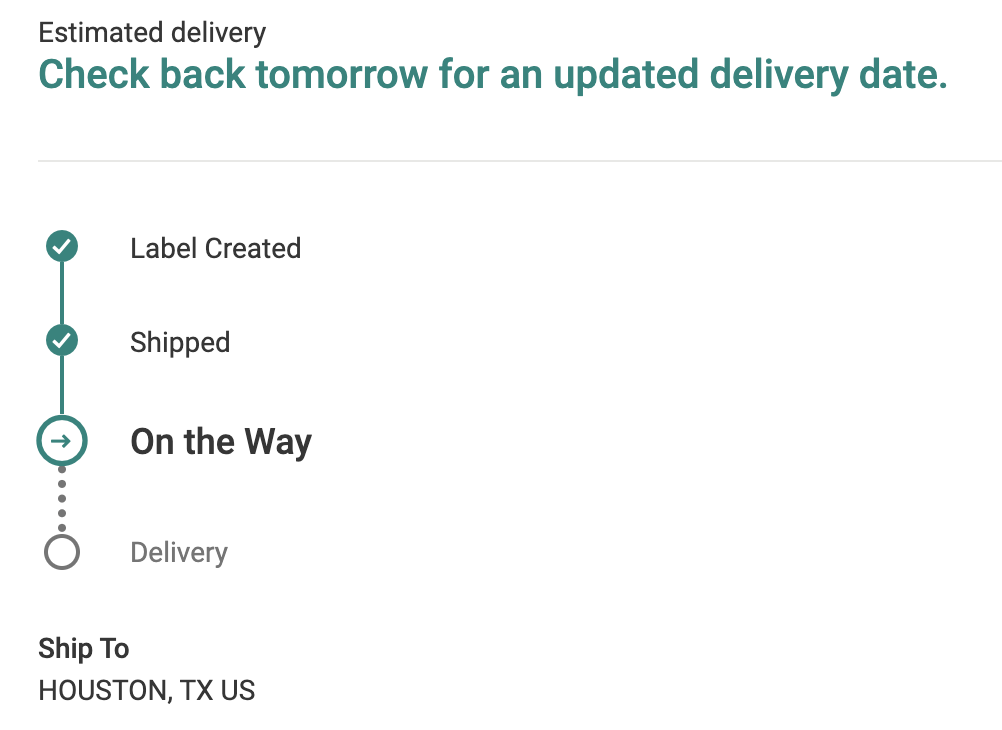This screenshot has height=730, width=1002.
Task: Click progress line between Shipped and On the Way
Action: tap(62, 386)
